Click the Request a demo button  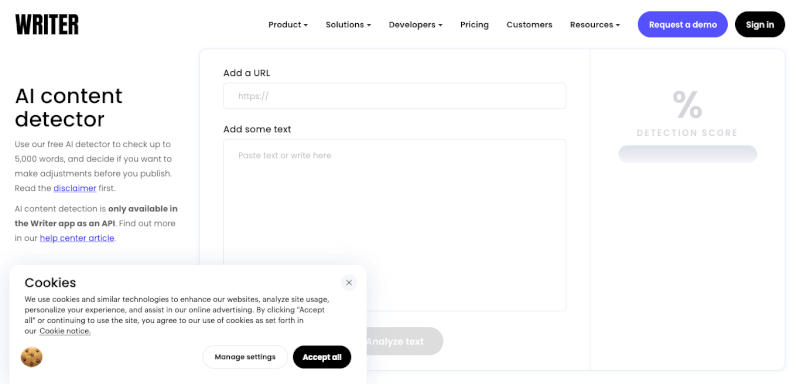[683, 24]
